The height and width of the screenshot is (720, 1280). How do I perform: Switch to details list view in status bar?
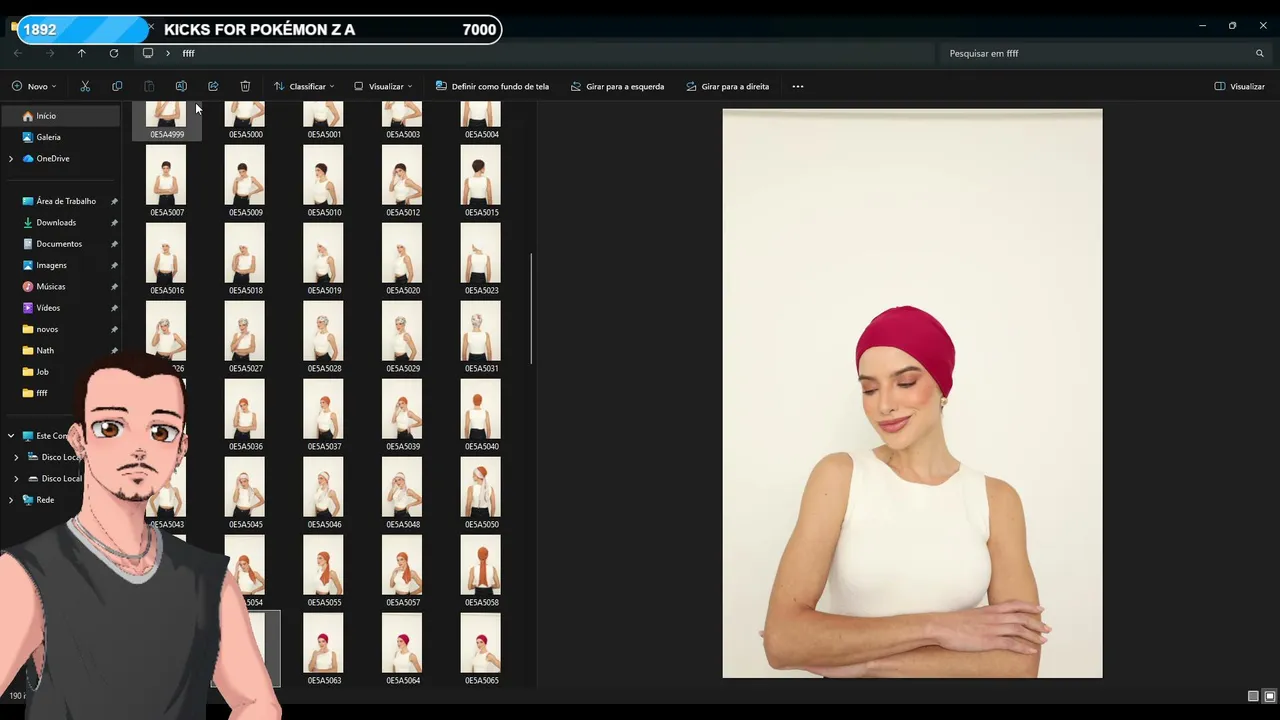click(1253, 696)
